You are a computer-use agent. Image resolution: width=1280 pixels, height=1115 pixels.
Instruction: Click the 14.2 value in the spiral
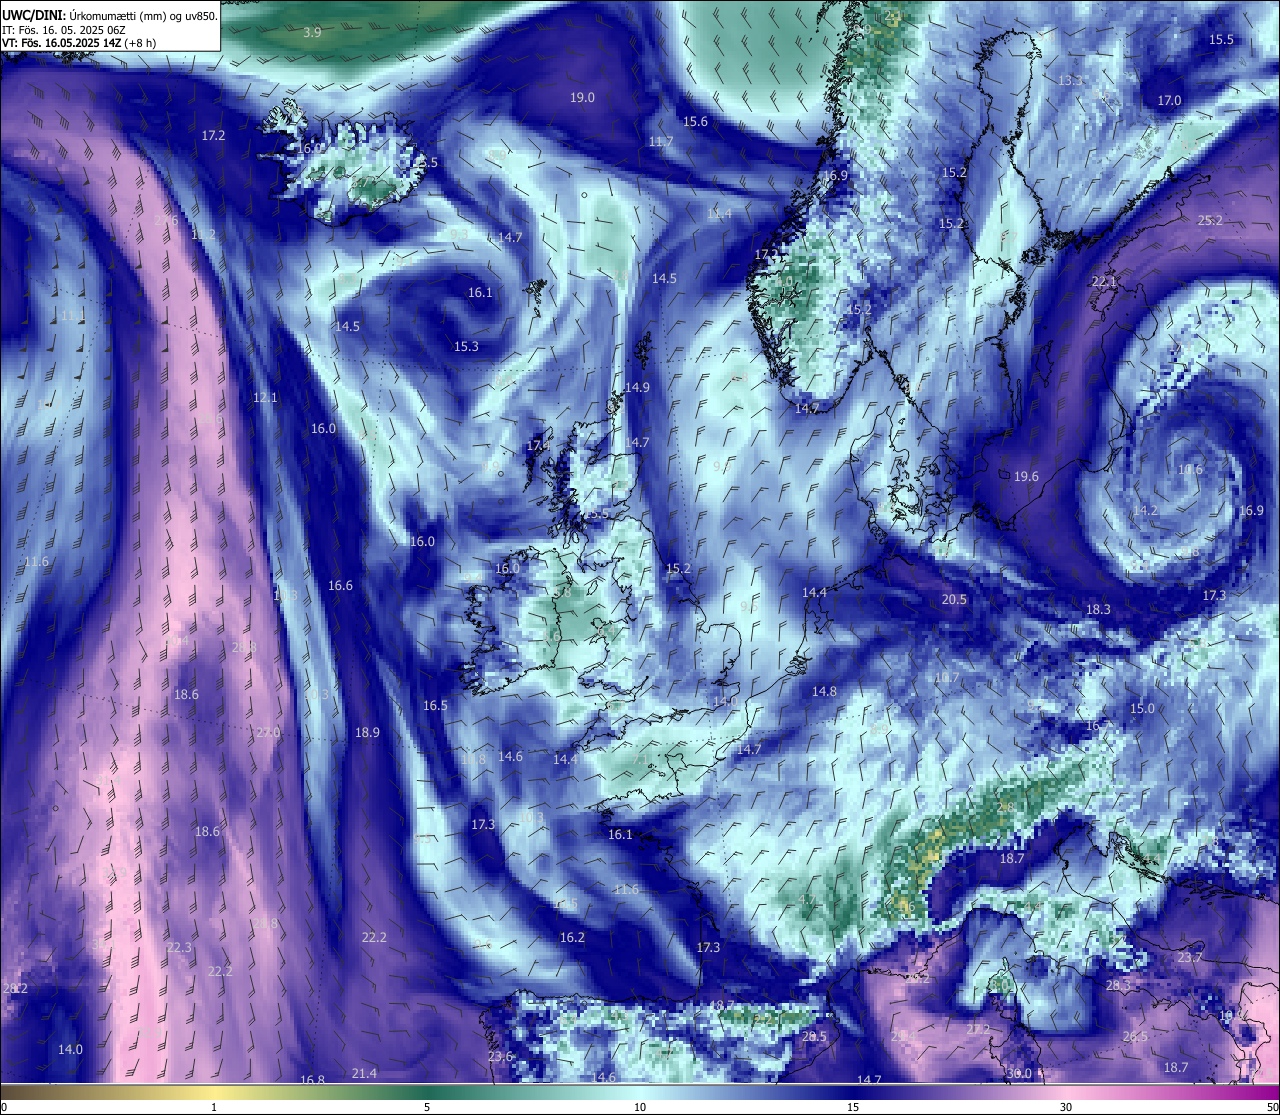(x=1145, y=511)
